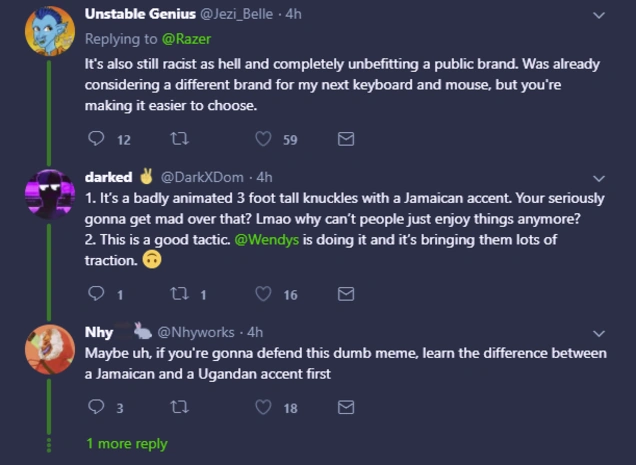Reply to Unstable Genius's tweet

(x=97, y=139)
